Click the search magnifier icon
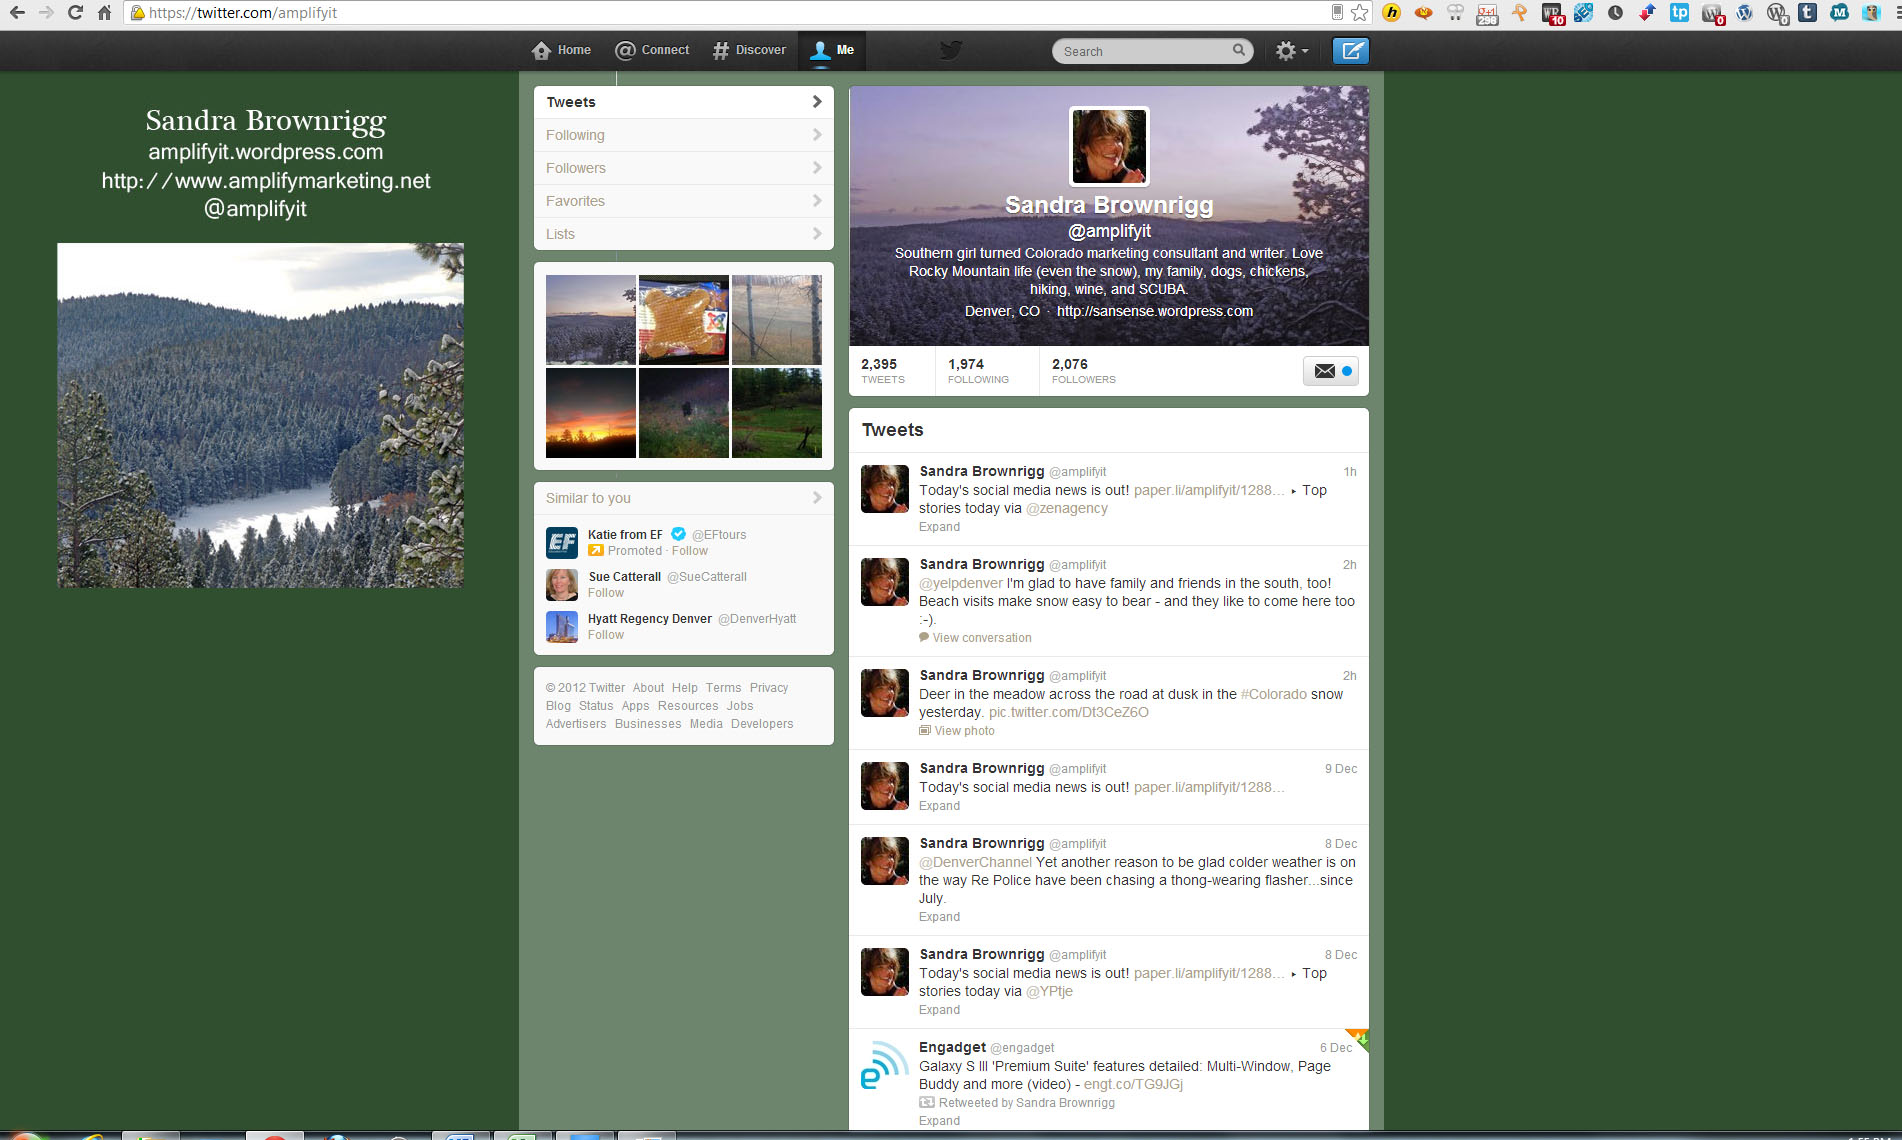The width and height of the screenshot is (1902, 1140). [x=1239, y=50]
